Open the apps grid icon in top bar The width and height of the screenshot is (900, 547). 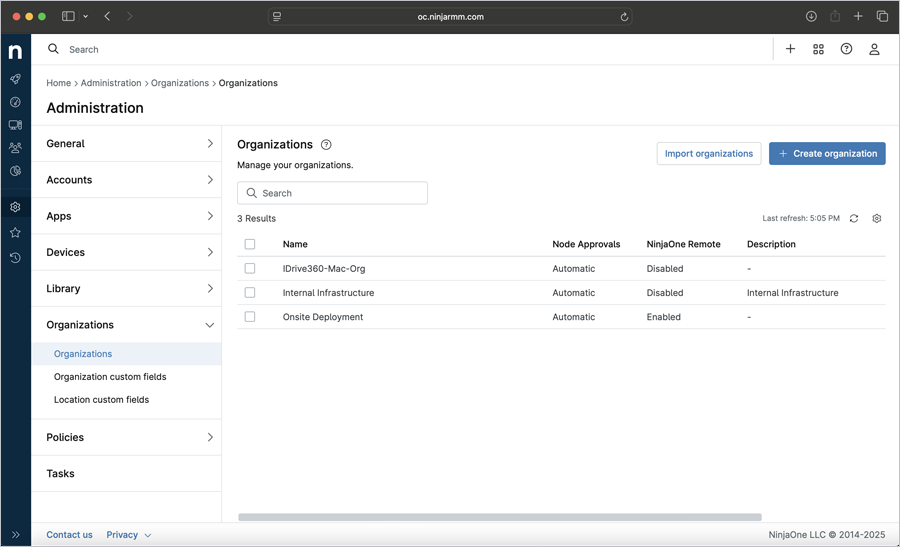(x=818, y=49)
